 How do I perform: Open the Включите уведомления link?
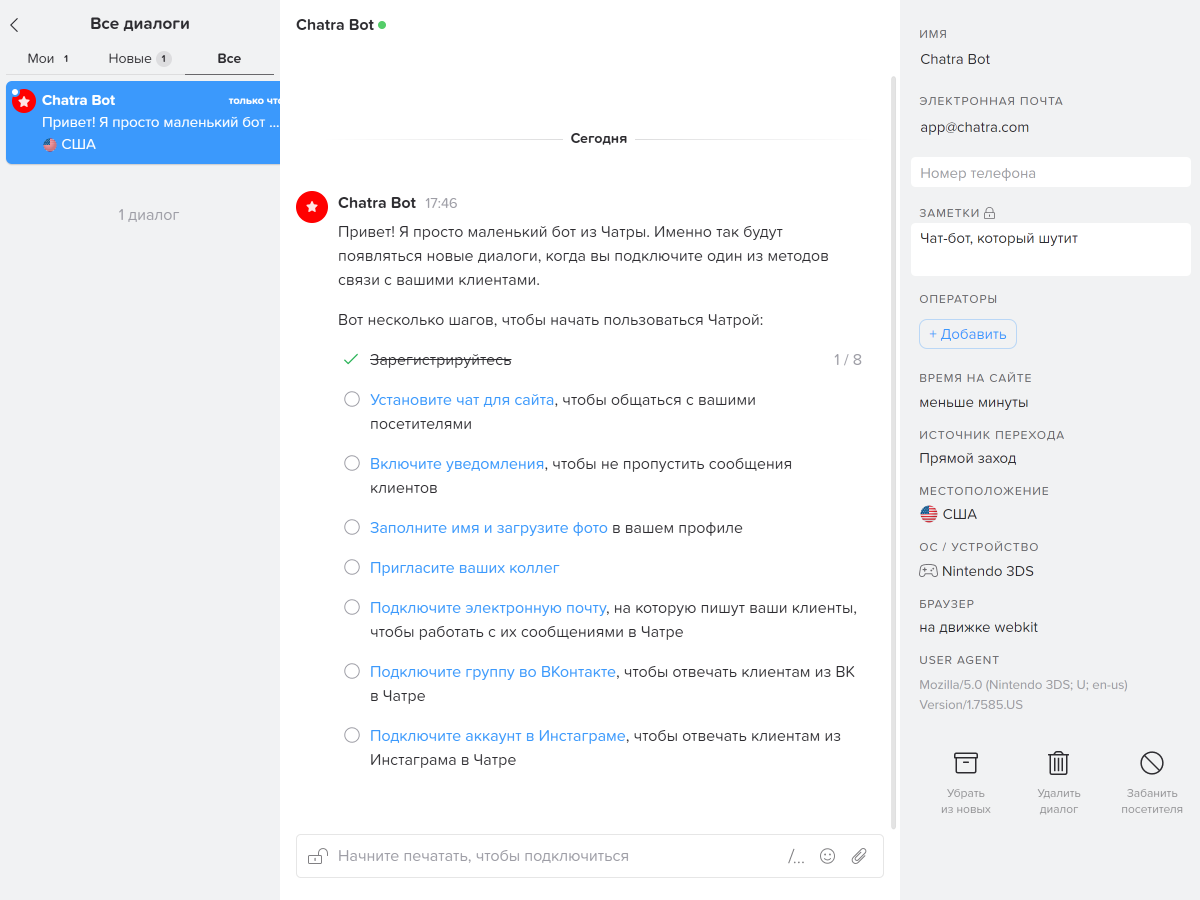tap(457, 463)
